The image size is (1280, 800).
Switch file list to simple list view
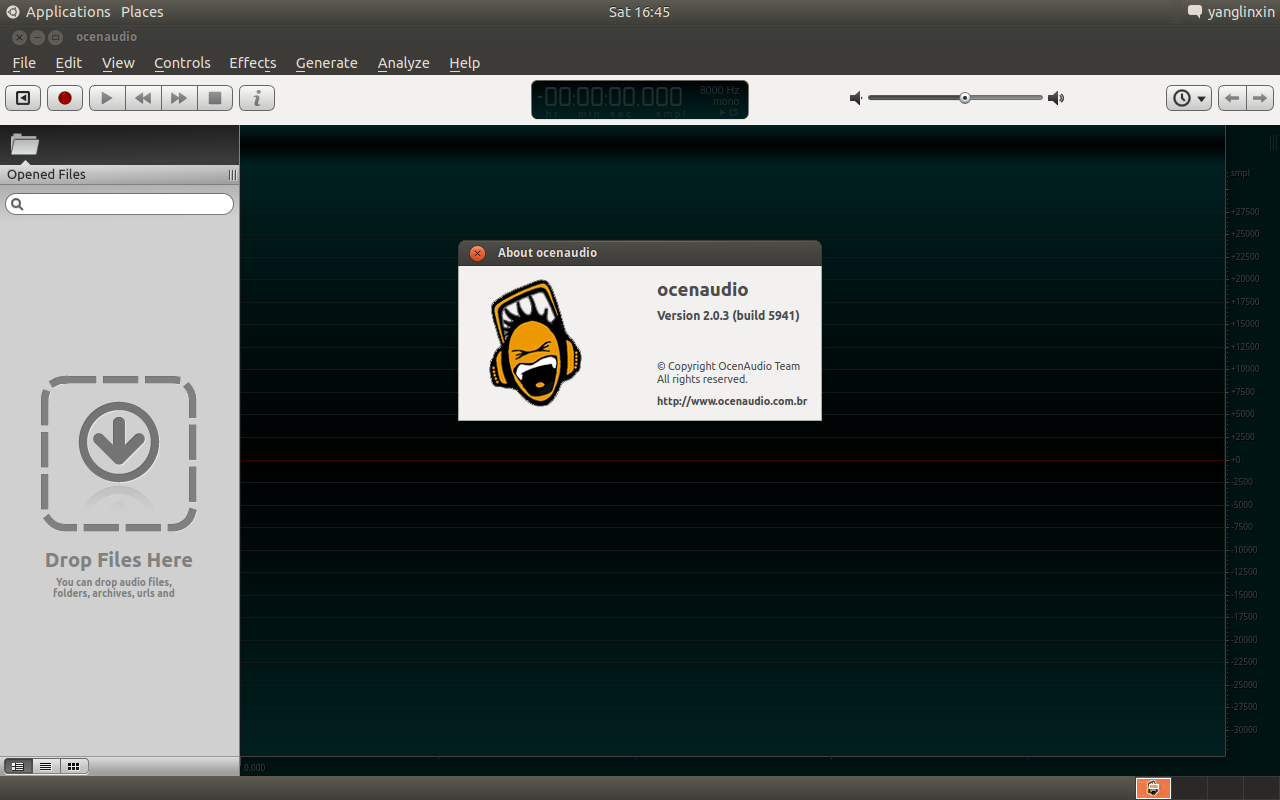pos(45,766)
